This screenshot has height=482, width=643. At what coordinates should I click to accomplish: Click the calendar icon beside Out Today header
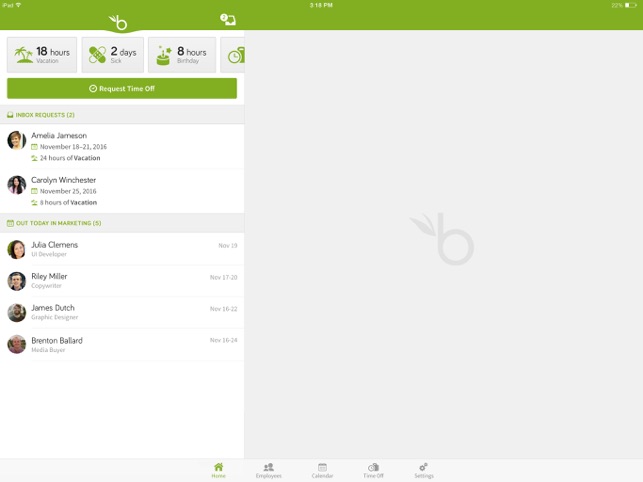click(x=10, y=223)
